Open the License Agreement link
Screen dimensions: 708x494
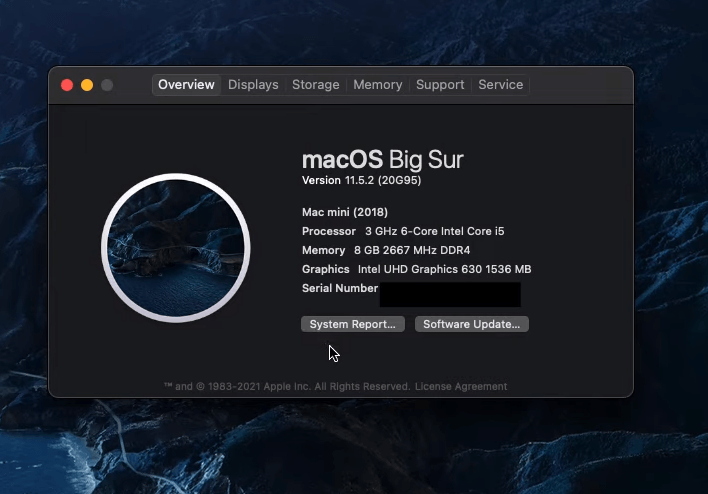click(x=461, y=387)
